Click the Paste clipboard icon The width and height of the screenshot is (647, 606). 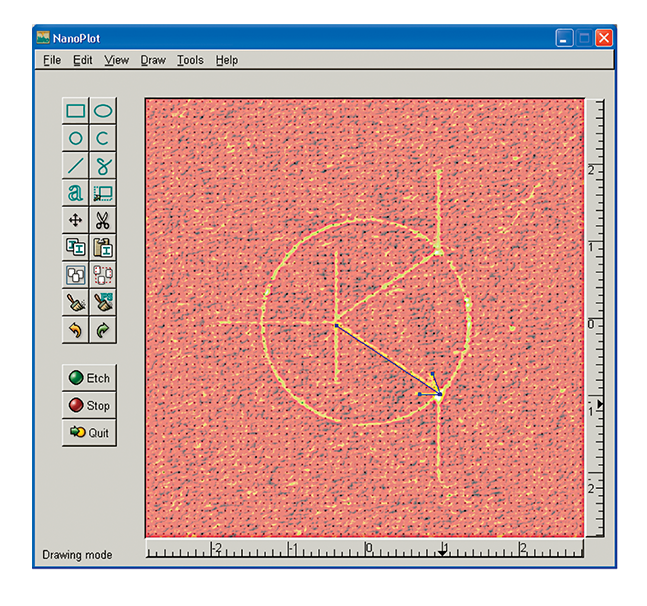[x=103, y=246]
